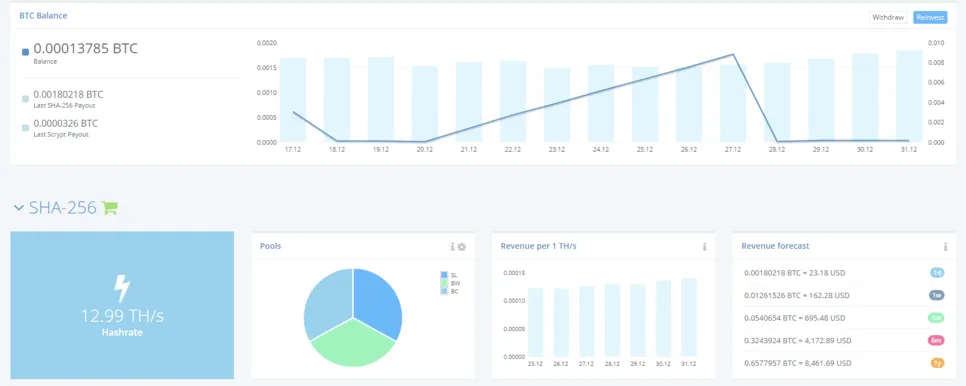Click the 8,461.69 USD forecast row
The image size is (966, 386).
pyautogui.click(x=845, y=363)
